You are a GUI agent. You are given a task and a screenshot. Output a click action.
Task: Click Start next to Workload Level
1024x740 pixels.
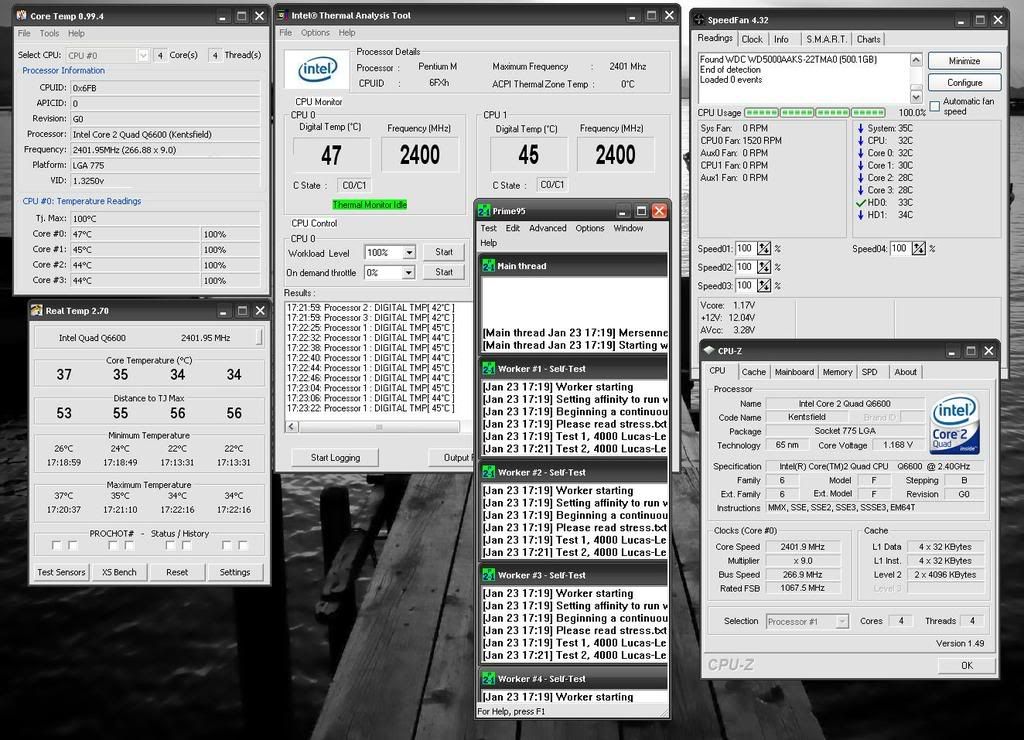pos(443,252)
